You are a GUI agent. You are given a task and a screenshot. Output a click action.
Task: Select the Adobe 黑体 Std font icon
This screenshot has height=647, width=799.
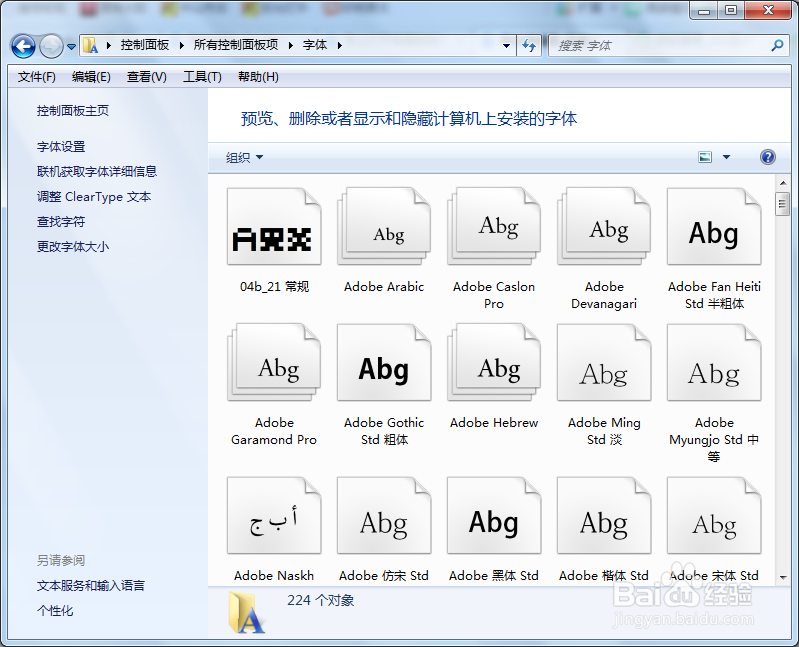(494, 516)
